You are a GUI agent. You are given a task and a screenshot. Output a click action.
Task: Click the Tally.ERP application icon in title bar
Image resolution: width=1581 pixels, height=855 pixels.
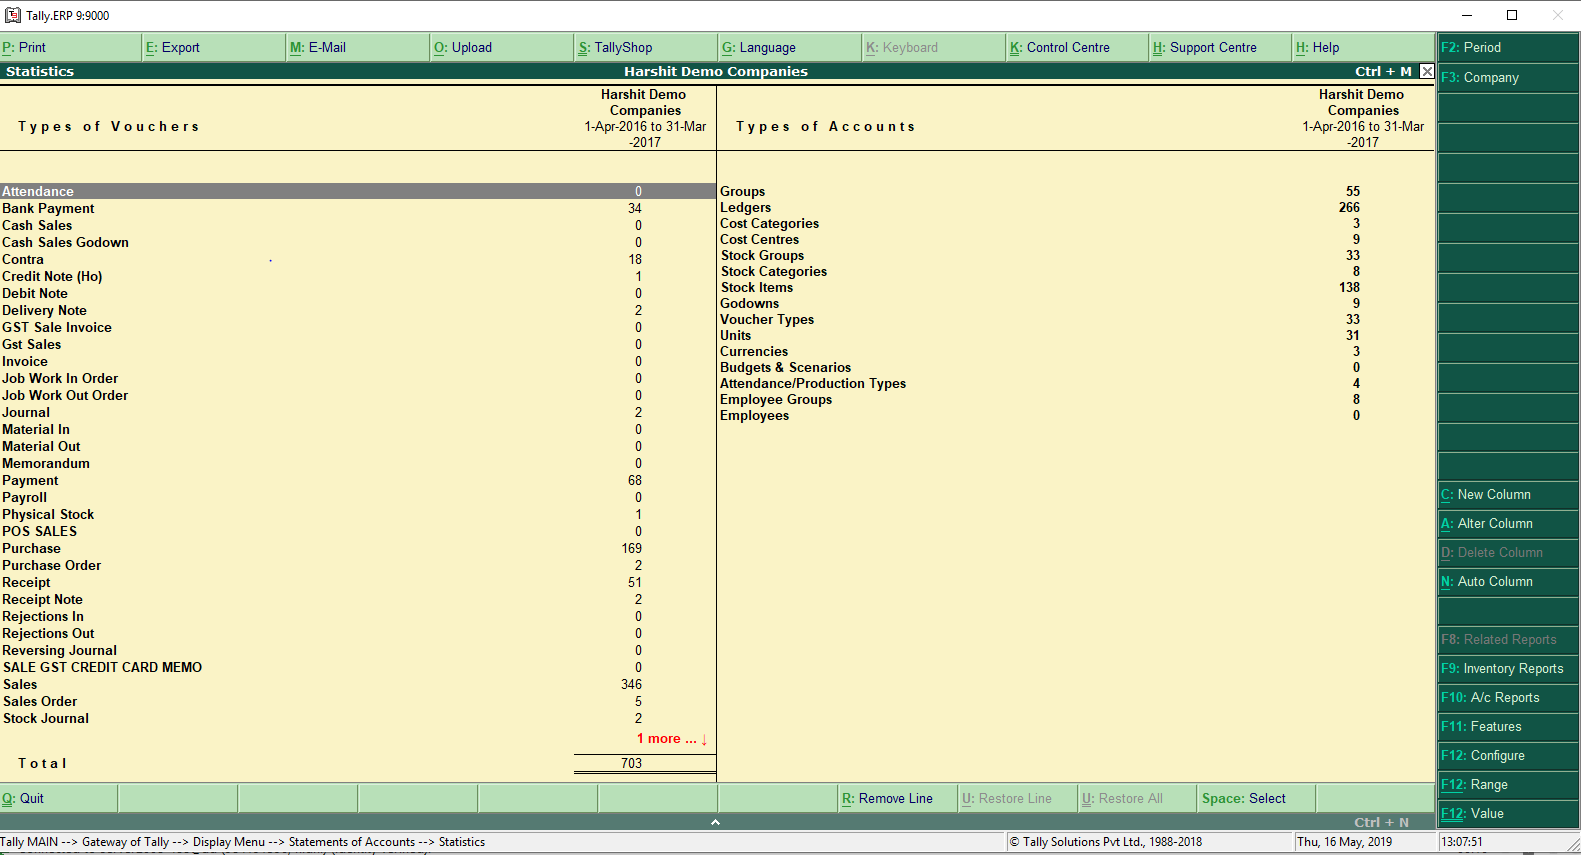click(13, 15)
